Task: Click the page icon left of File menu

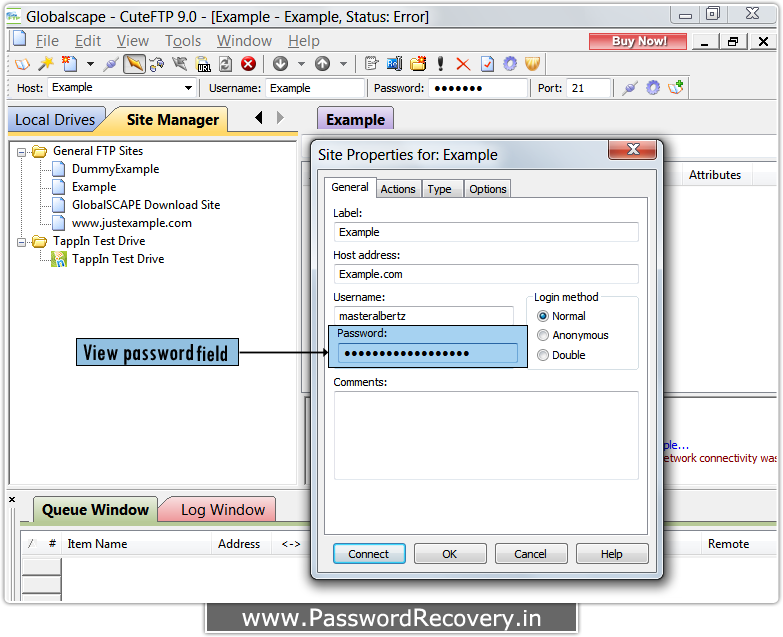Action: point(19,39)
